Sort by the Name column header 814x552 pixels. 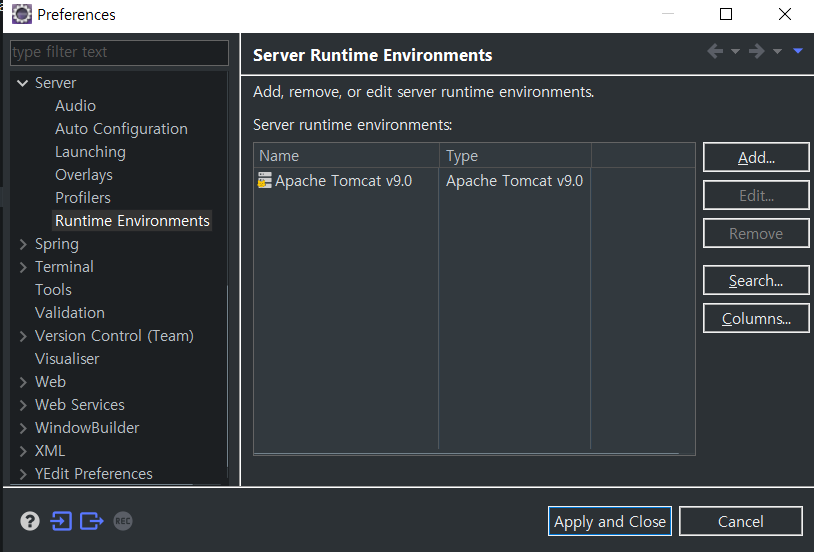(x=346, y=155)
